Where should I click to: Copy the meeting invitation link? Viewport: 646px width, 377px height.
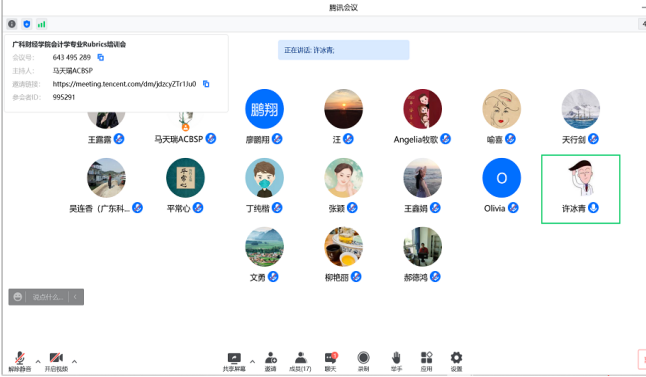(206, 84)
